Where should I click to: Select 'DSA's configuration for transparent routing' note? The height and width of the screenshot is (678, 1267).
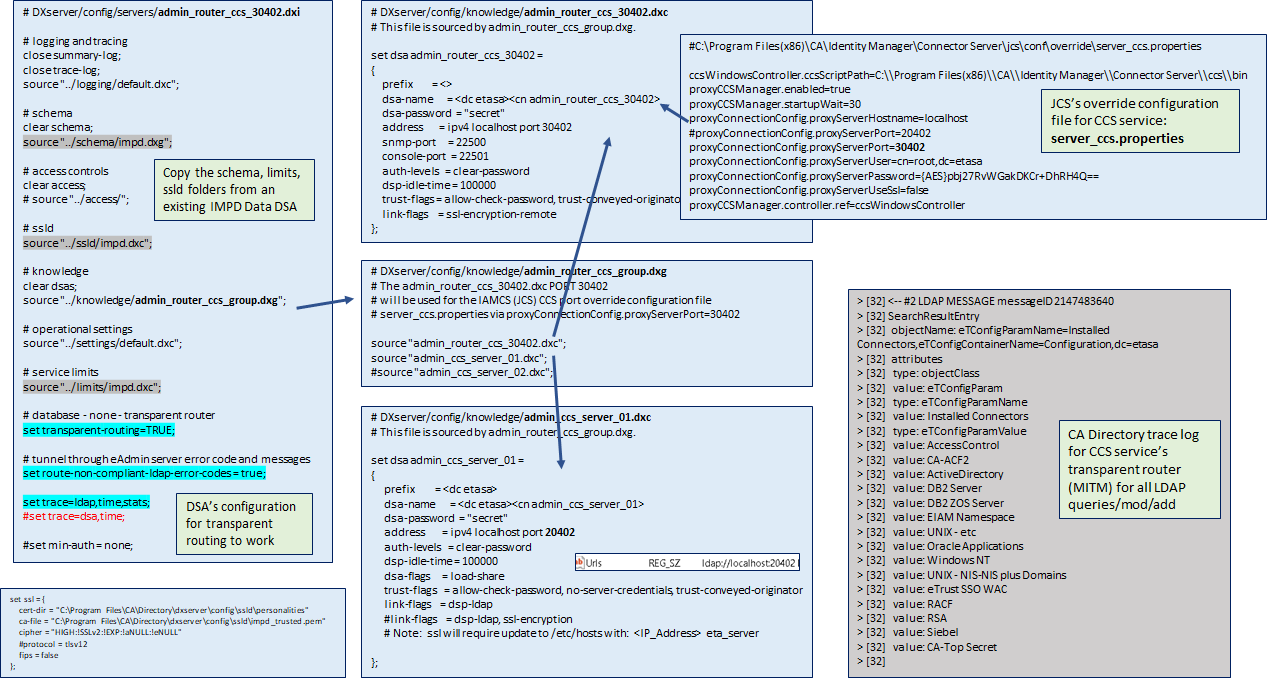coord(243,524)
